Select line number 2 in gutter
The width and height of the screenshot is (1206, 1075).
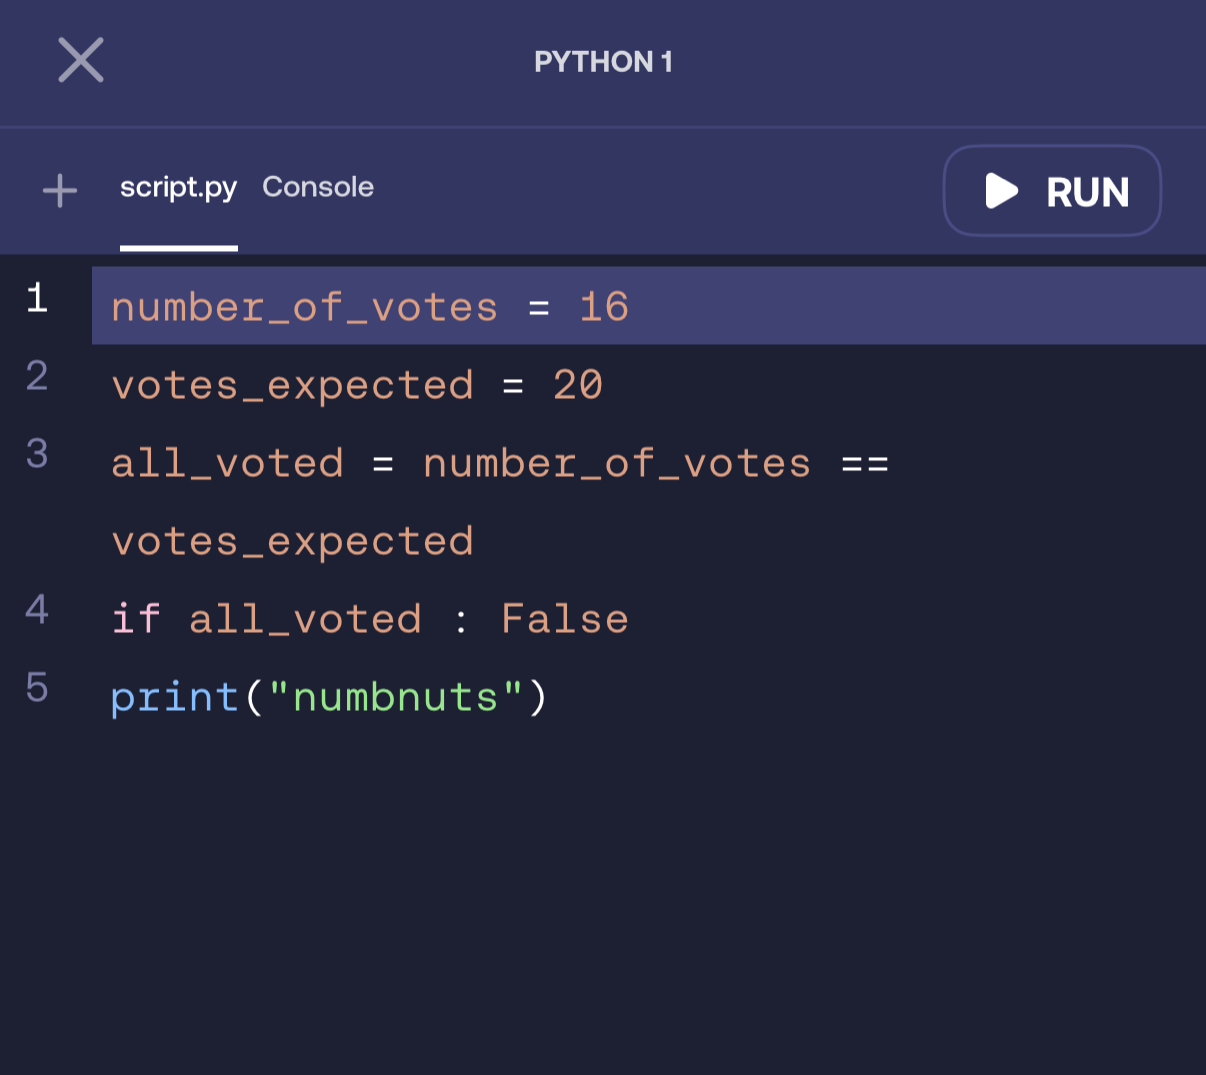coord(37,376)
